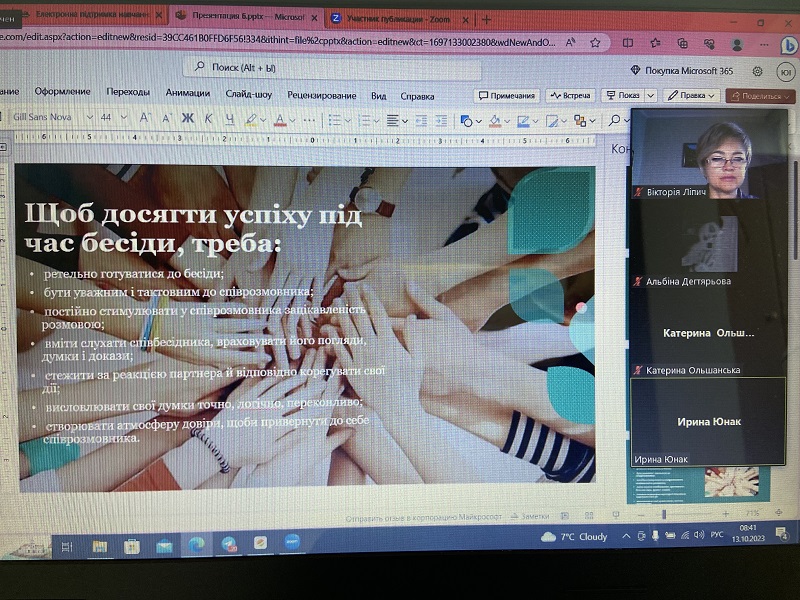Decrease list indent level

[x=421, y=121]
